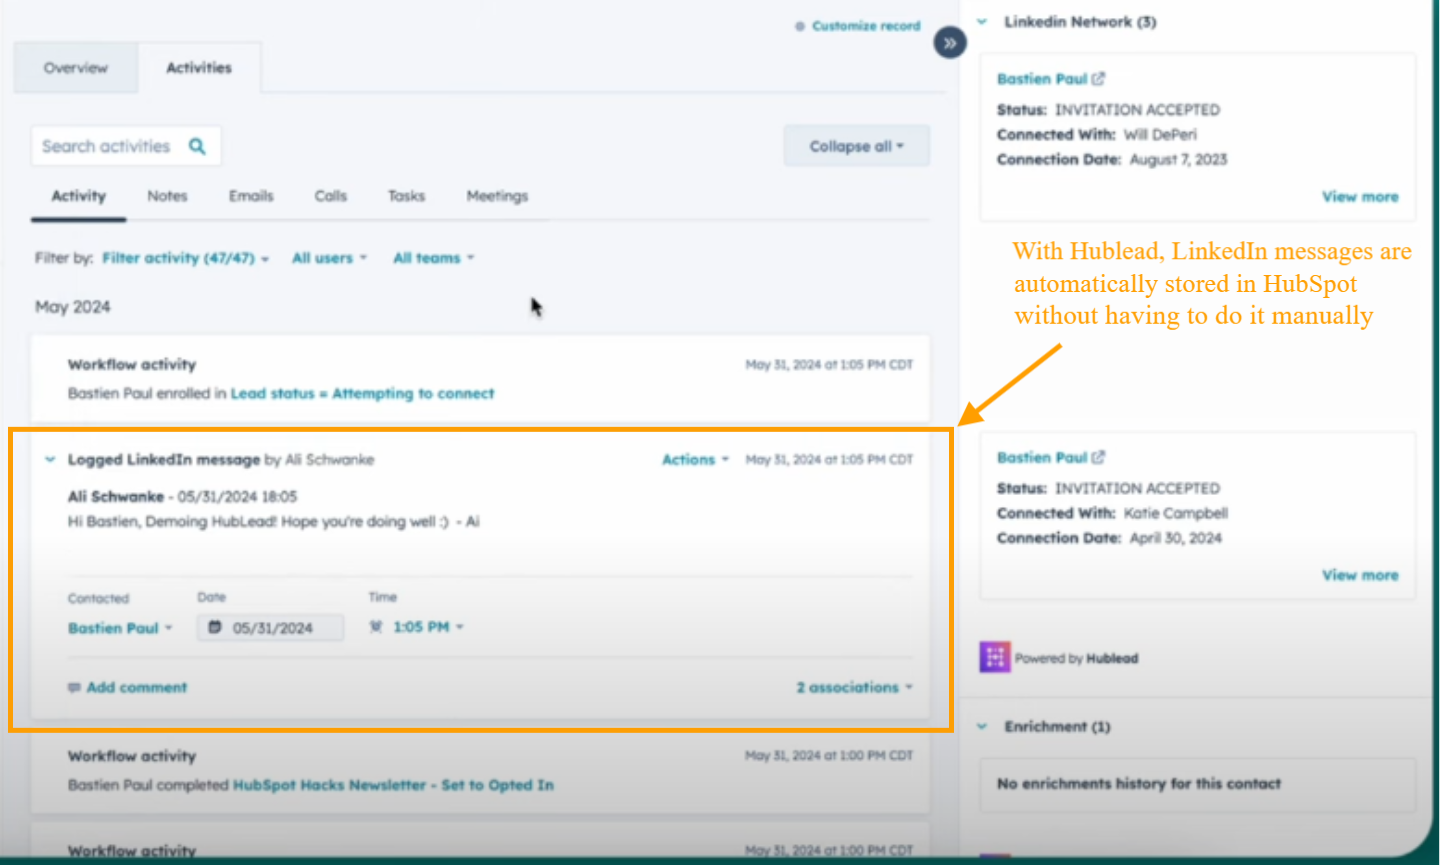Open external link icon beside second Bastien Paul
This screenshot has height=865, width=1440.
(1098, 457)
